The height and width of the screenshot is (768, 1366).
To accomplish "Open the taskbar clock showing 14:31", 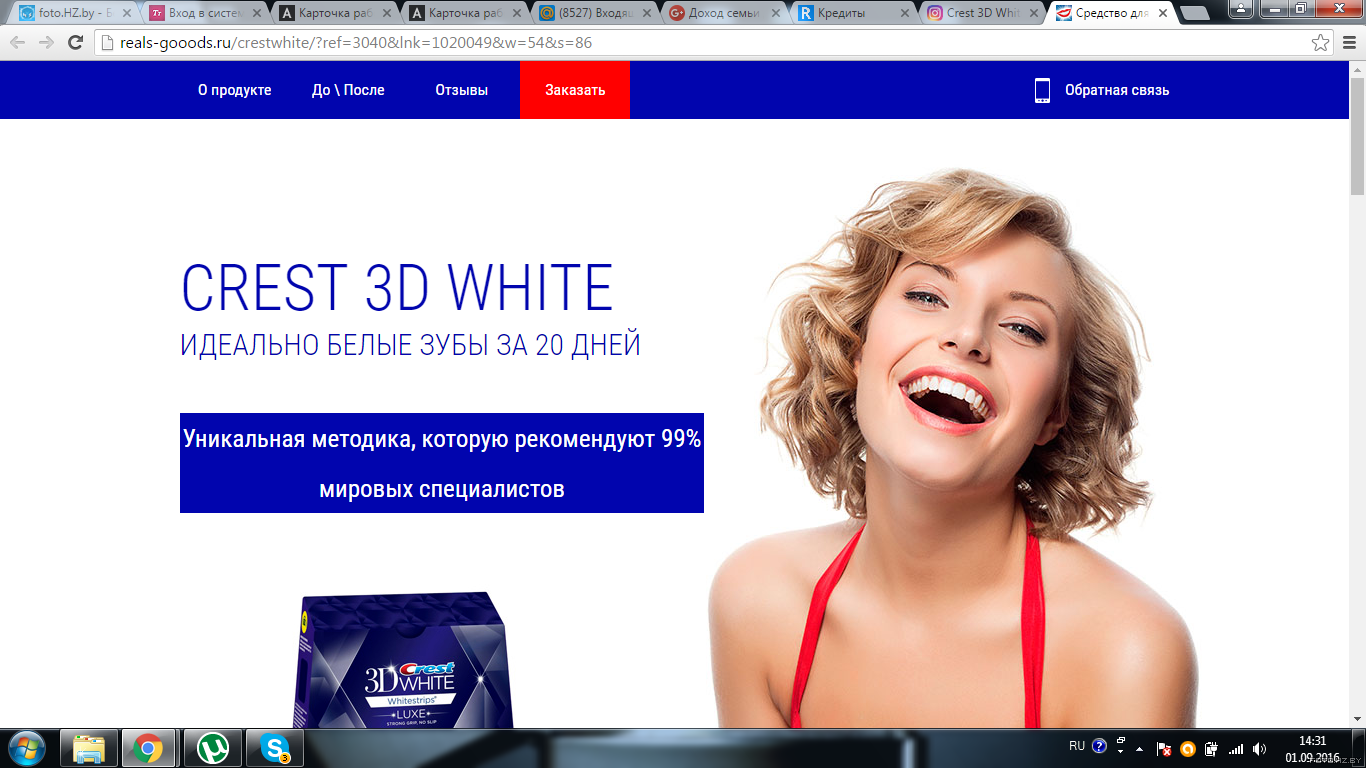I will (x=1312, y=748).
